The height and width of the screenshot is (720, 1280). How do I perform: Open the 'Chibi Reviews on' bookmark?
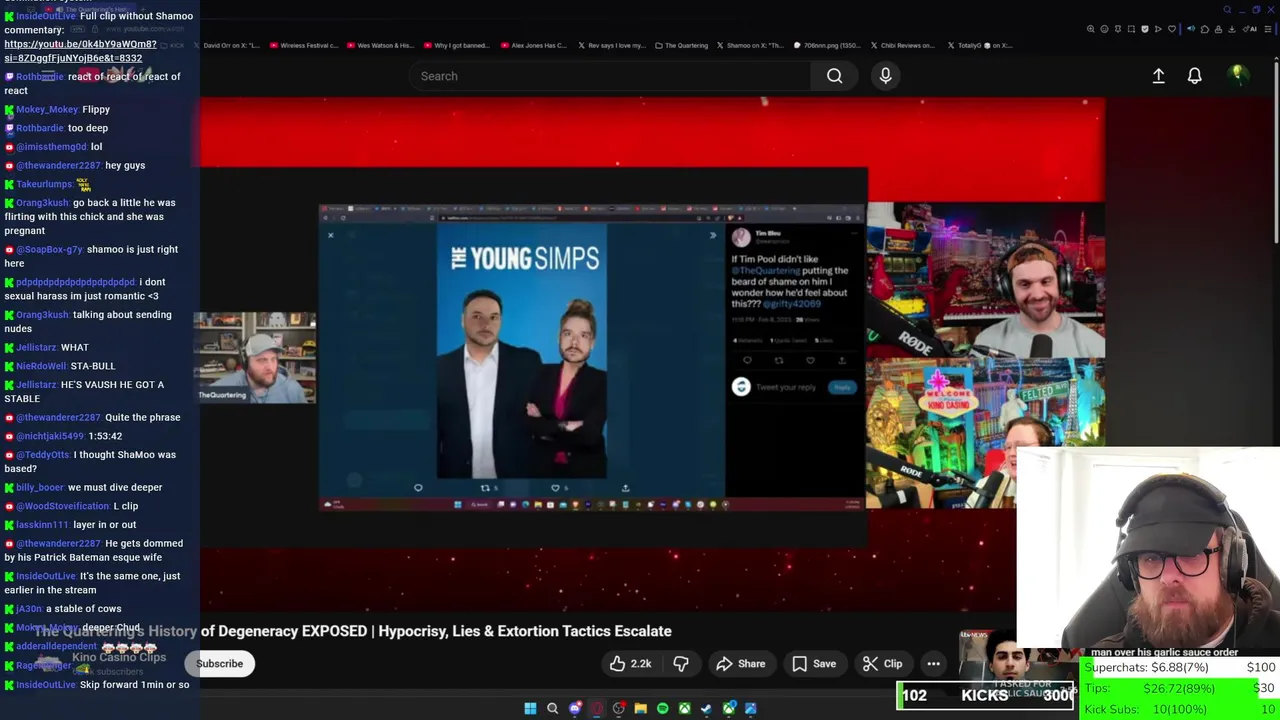tap(902, 45)
